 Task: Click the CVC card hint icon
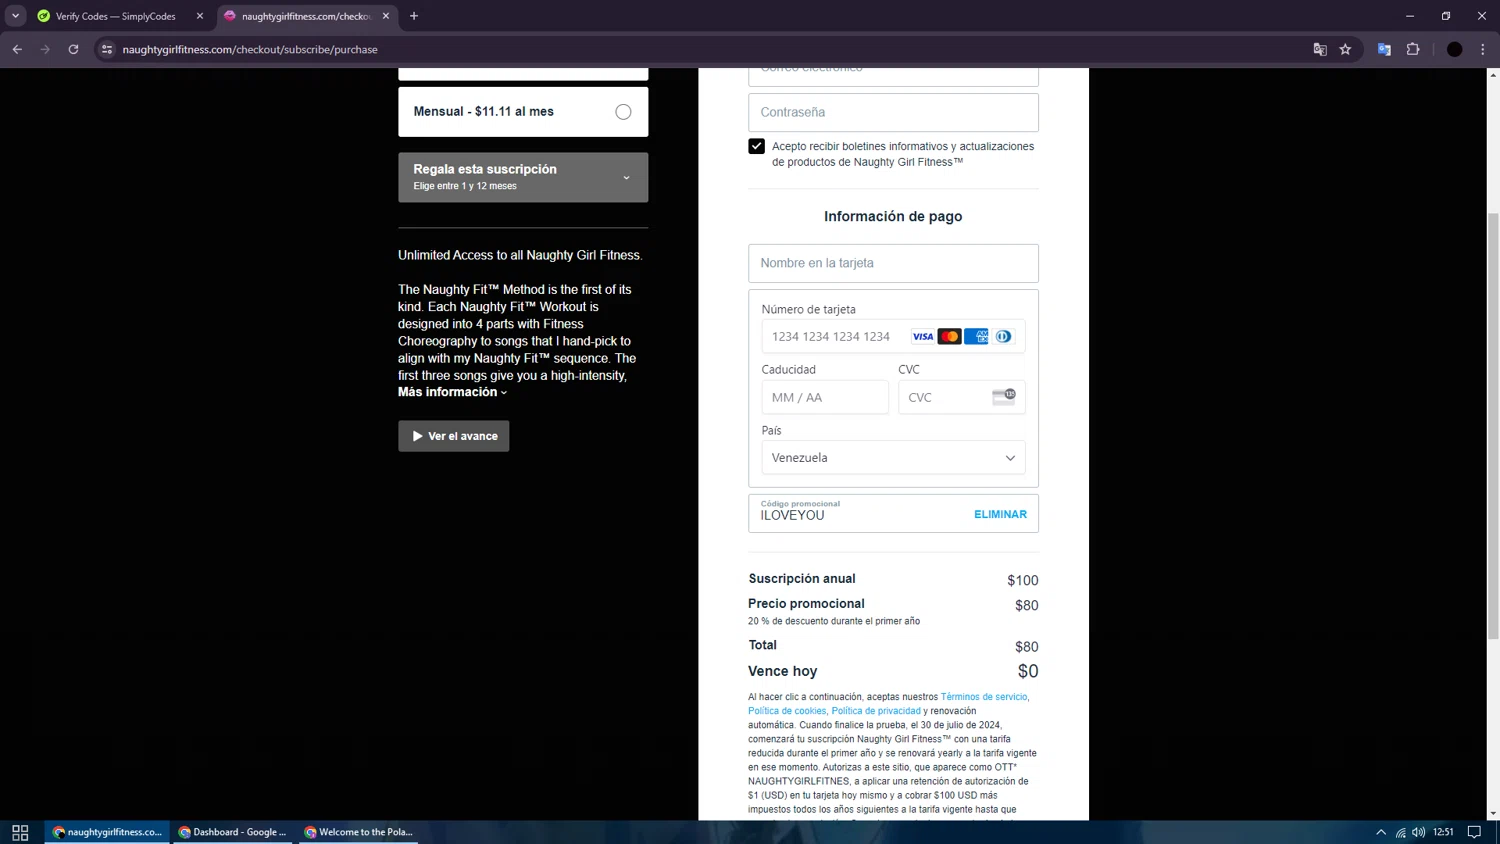click(1004, 397)
